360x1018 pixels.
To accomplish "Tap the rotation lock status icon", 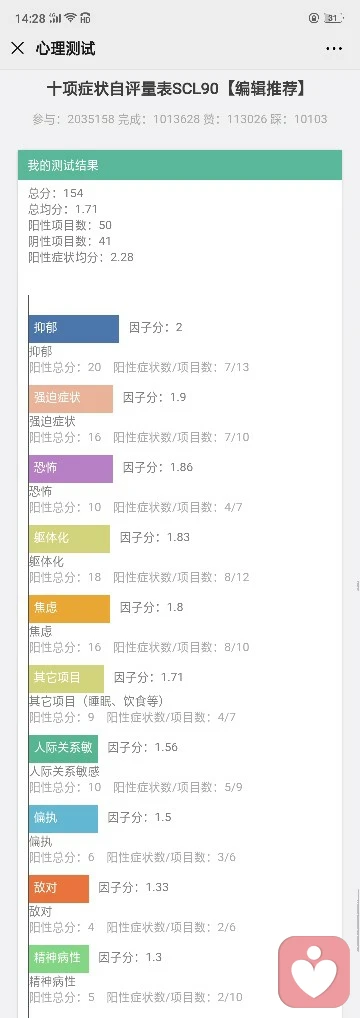I will [x=314, y=18].
